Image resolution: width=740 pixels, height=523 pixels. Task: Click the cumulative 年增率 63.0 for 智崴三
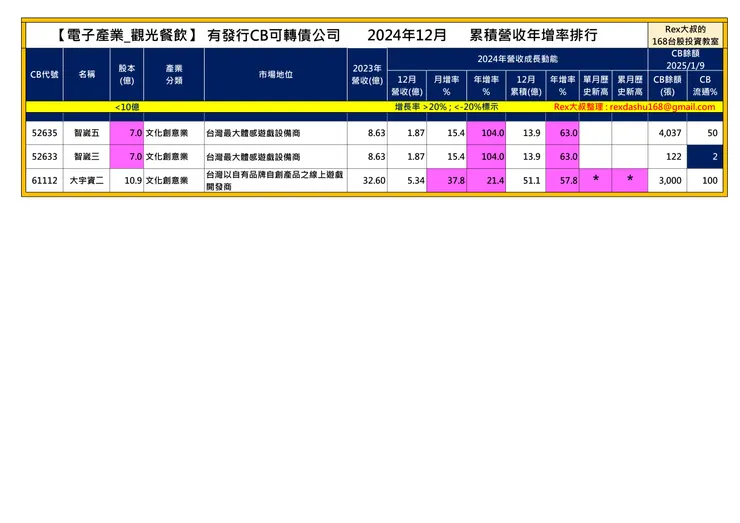tap(563, 157)
